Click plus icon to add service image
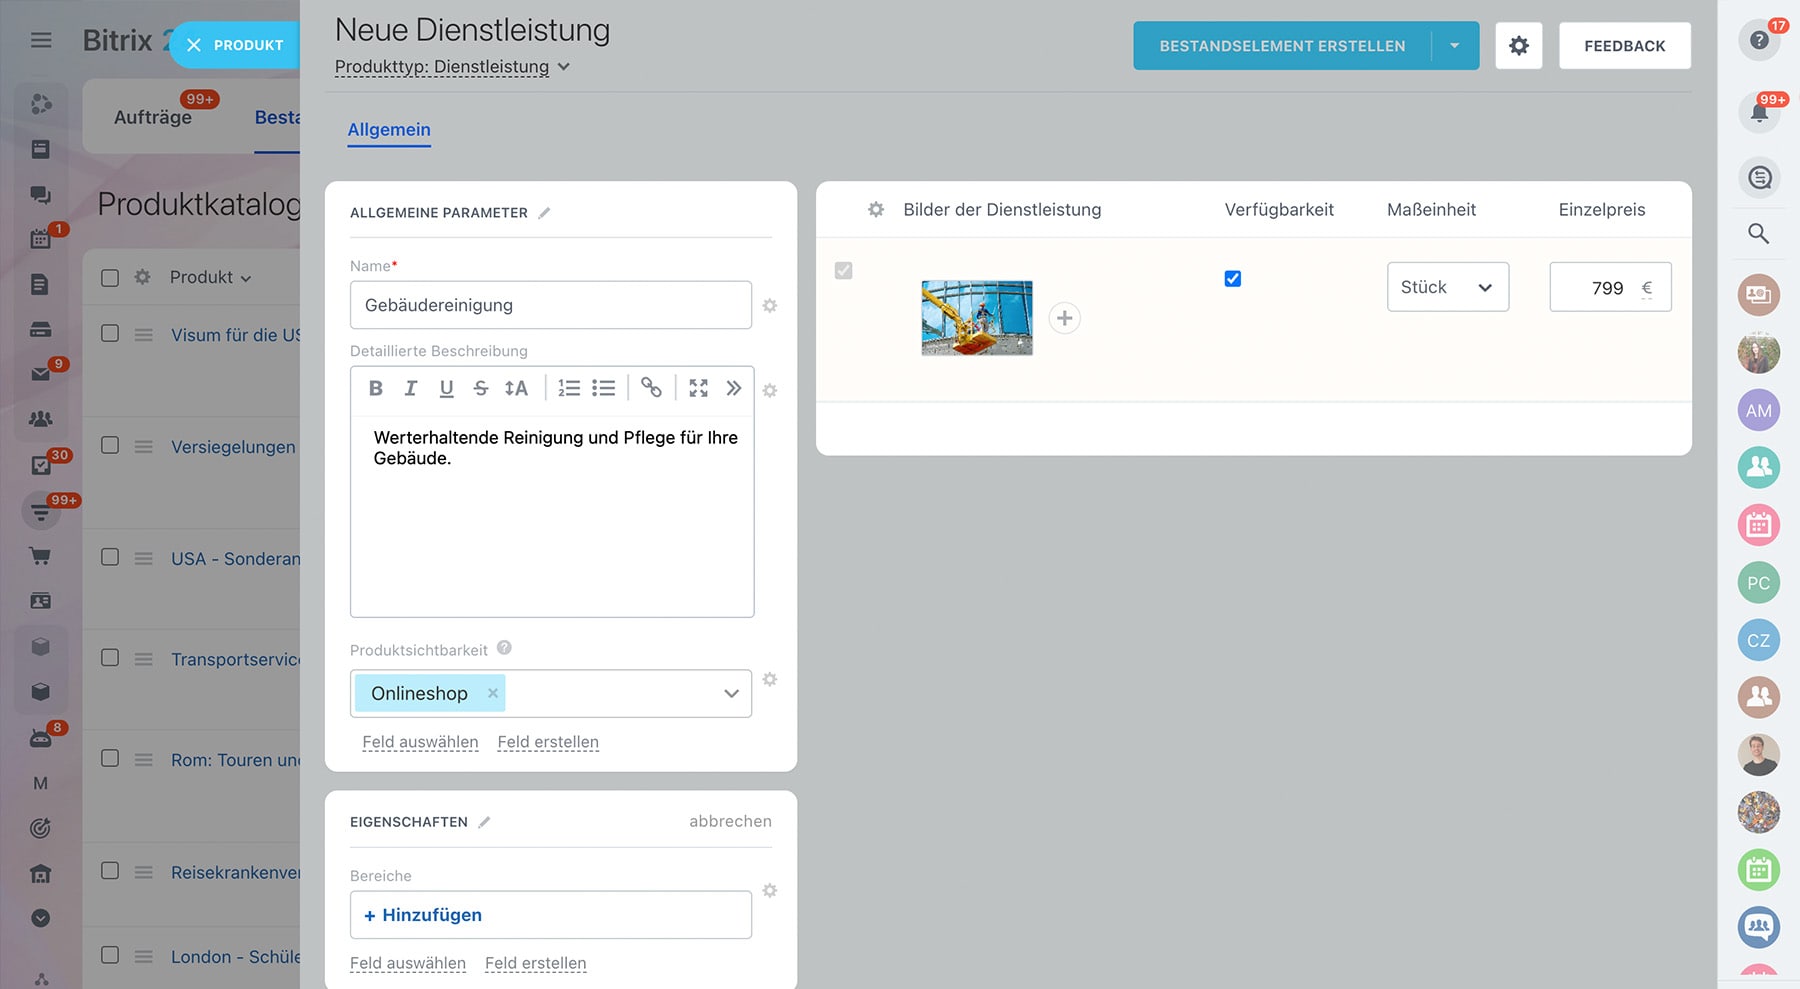Viewport: 1800px width, 989px height. 1064,318
